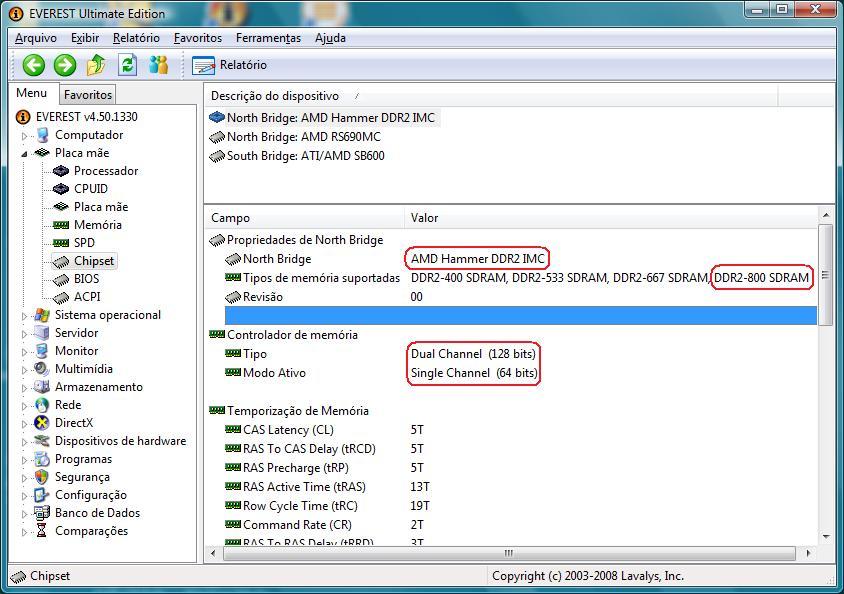Select the SPD memory icon
Screen dimensions: 844x594
pos(61,243)
